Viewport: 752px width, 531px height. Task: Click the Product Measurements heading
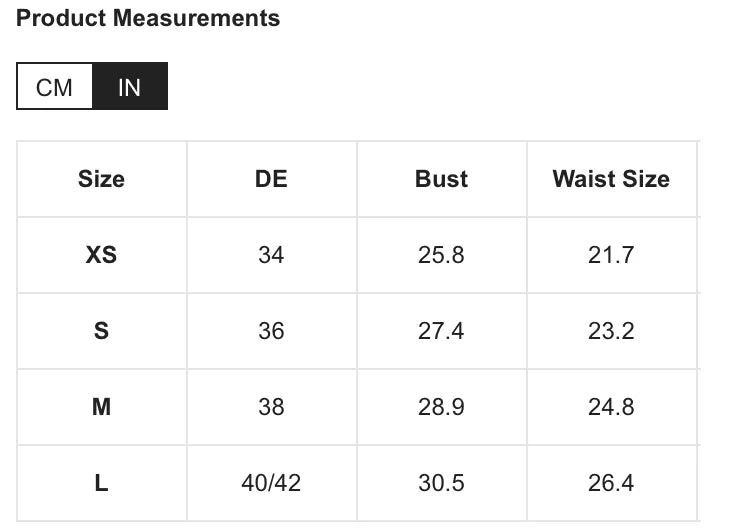[x=148, y=18]
